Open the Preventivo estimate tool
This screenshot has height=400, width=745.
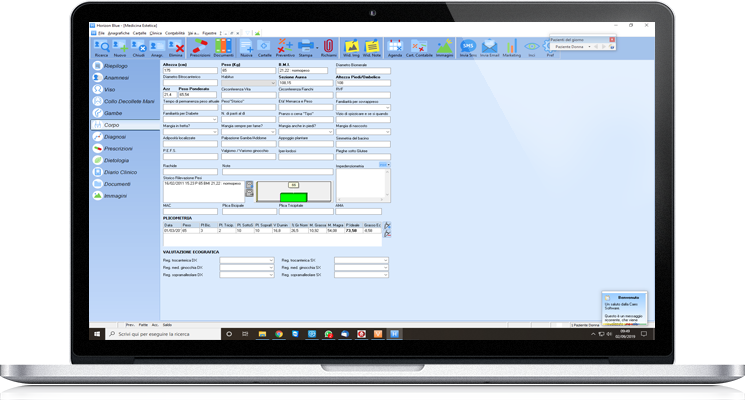point(285,48)
